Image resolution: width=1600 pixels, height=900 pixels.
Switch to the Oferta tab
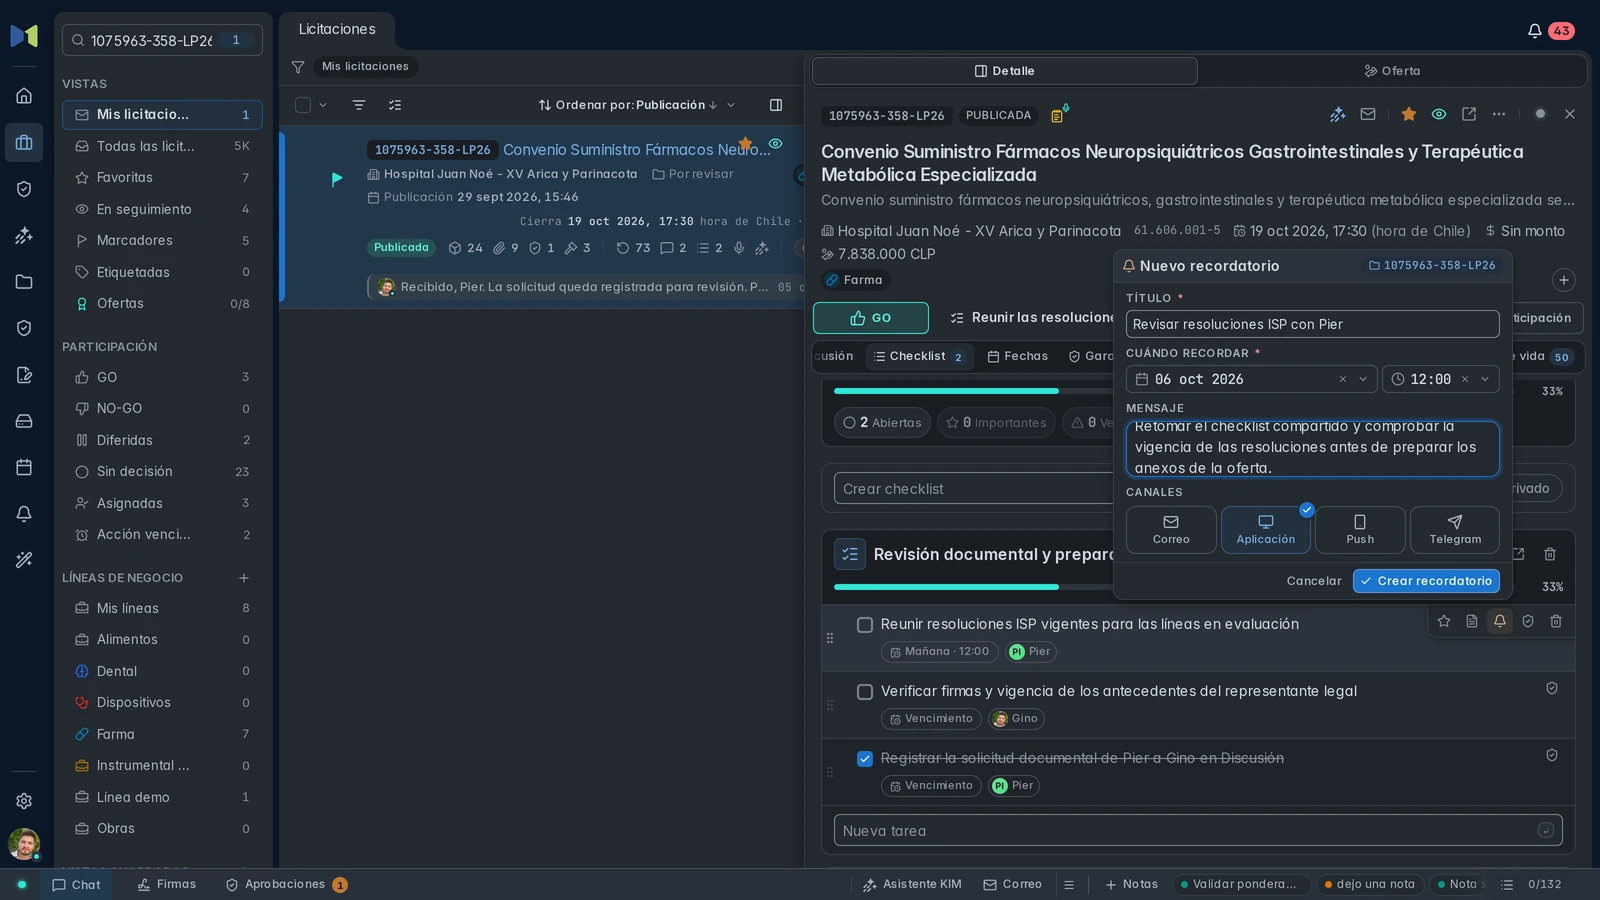(1392, 71)
